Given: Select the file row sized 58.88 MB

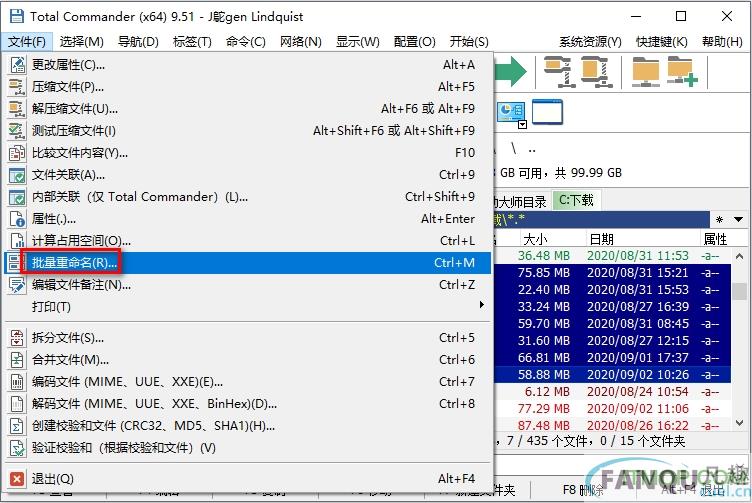Looking at the screenshot, I should pos(612,374).
